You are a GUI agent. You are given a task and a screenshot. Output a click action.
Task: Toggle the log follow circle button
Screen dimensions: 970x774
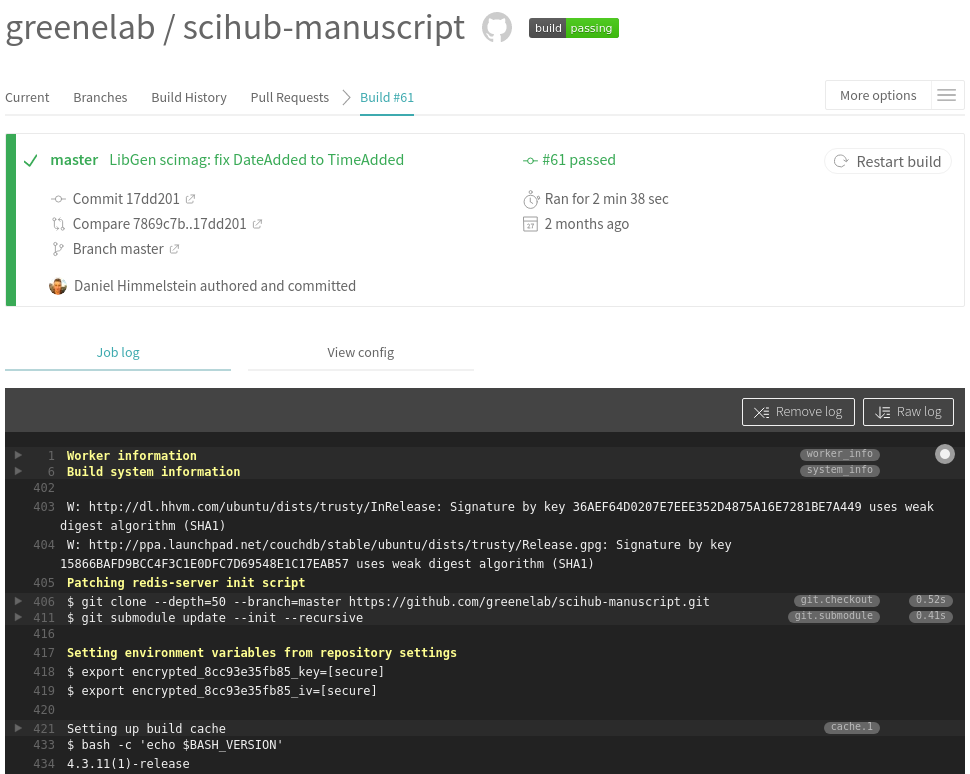(x=945, y=454)
